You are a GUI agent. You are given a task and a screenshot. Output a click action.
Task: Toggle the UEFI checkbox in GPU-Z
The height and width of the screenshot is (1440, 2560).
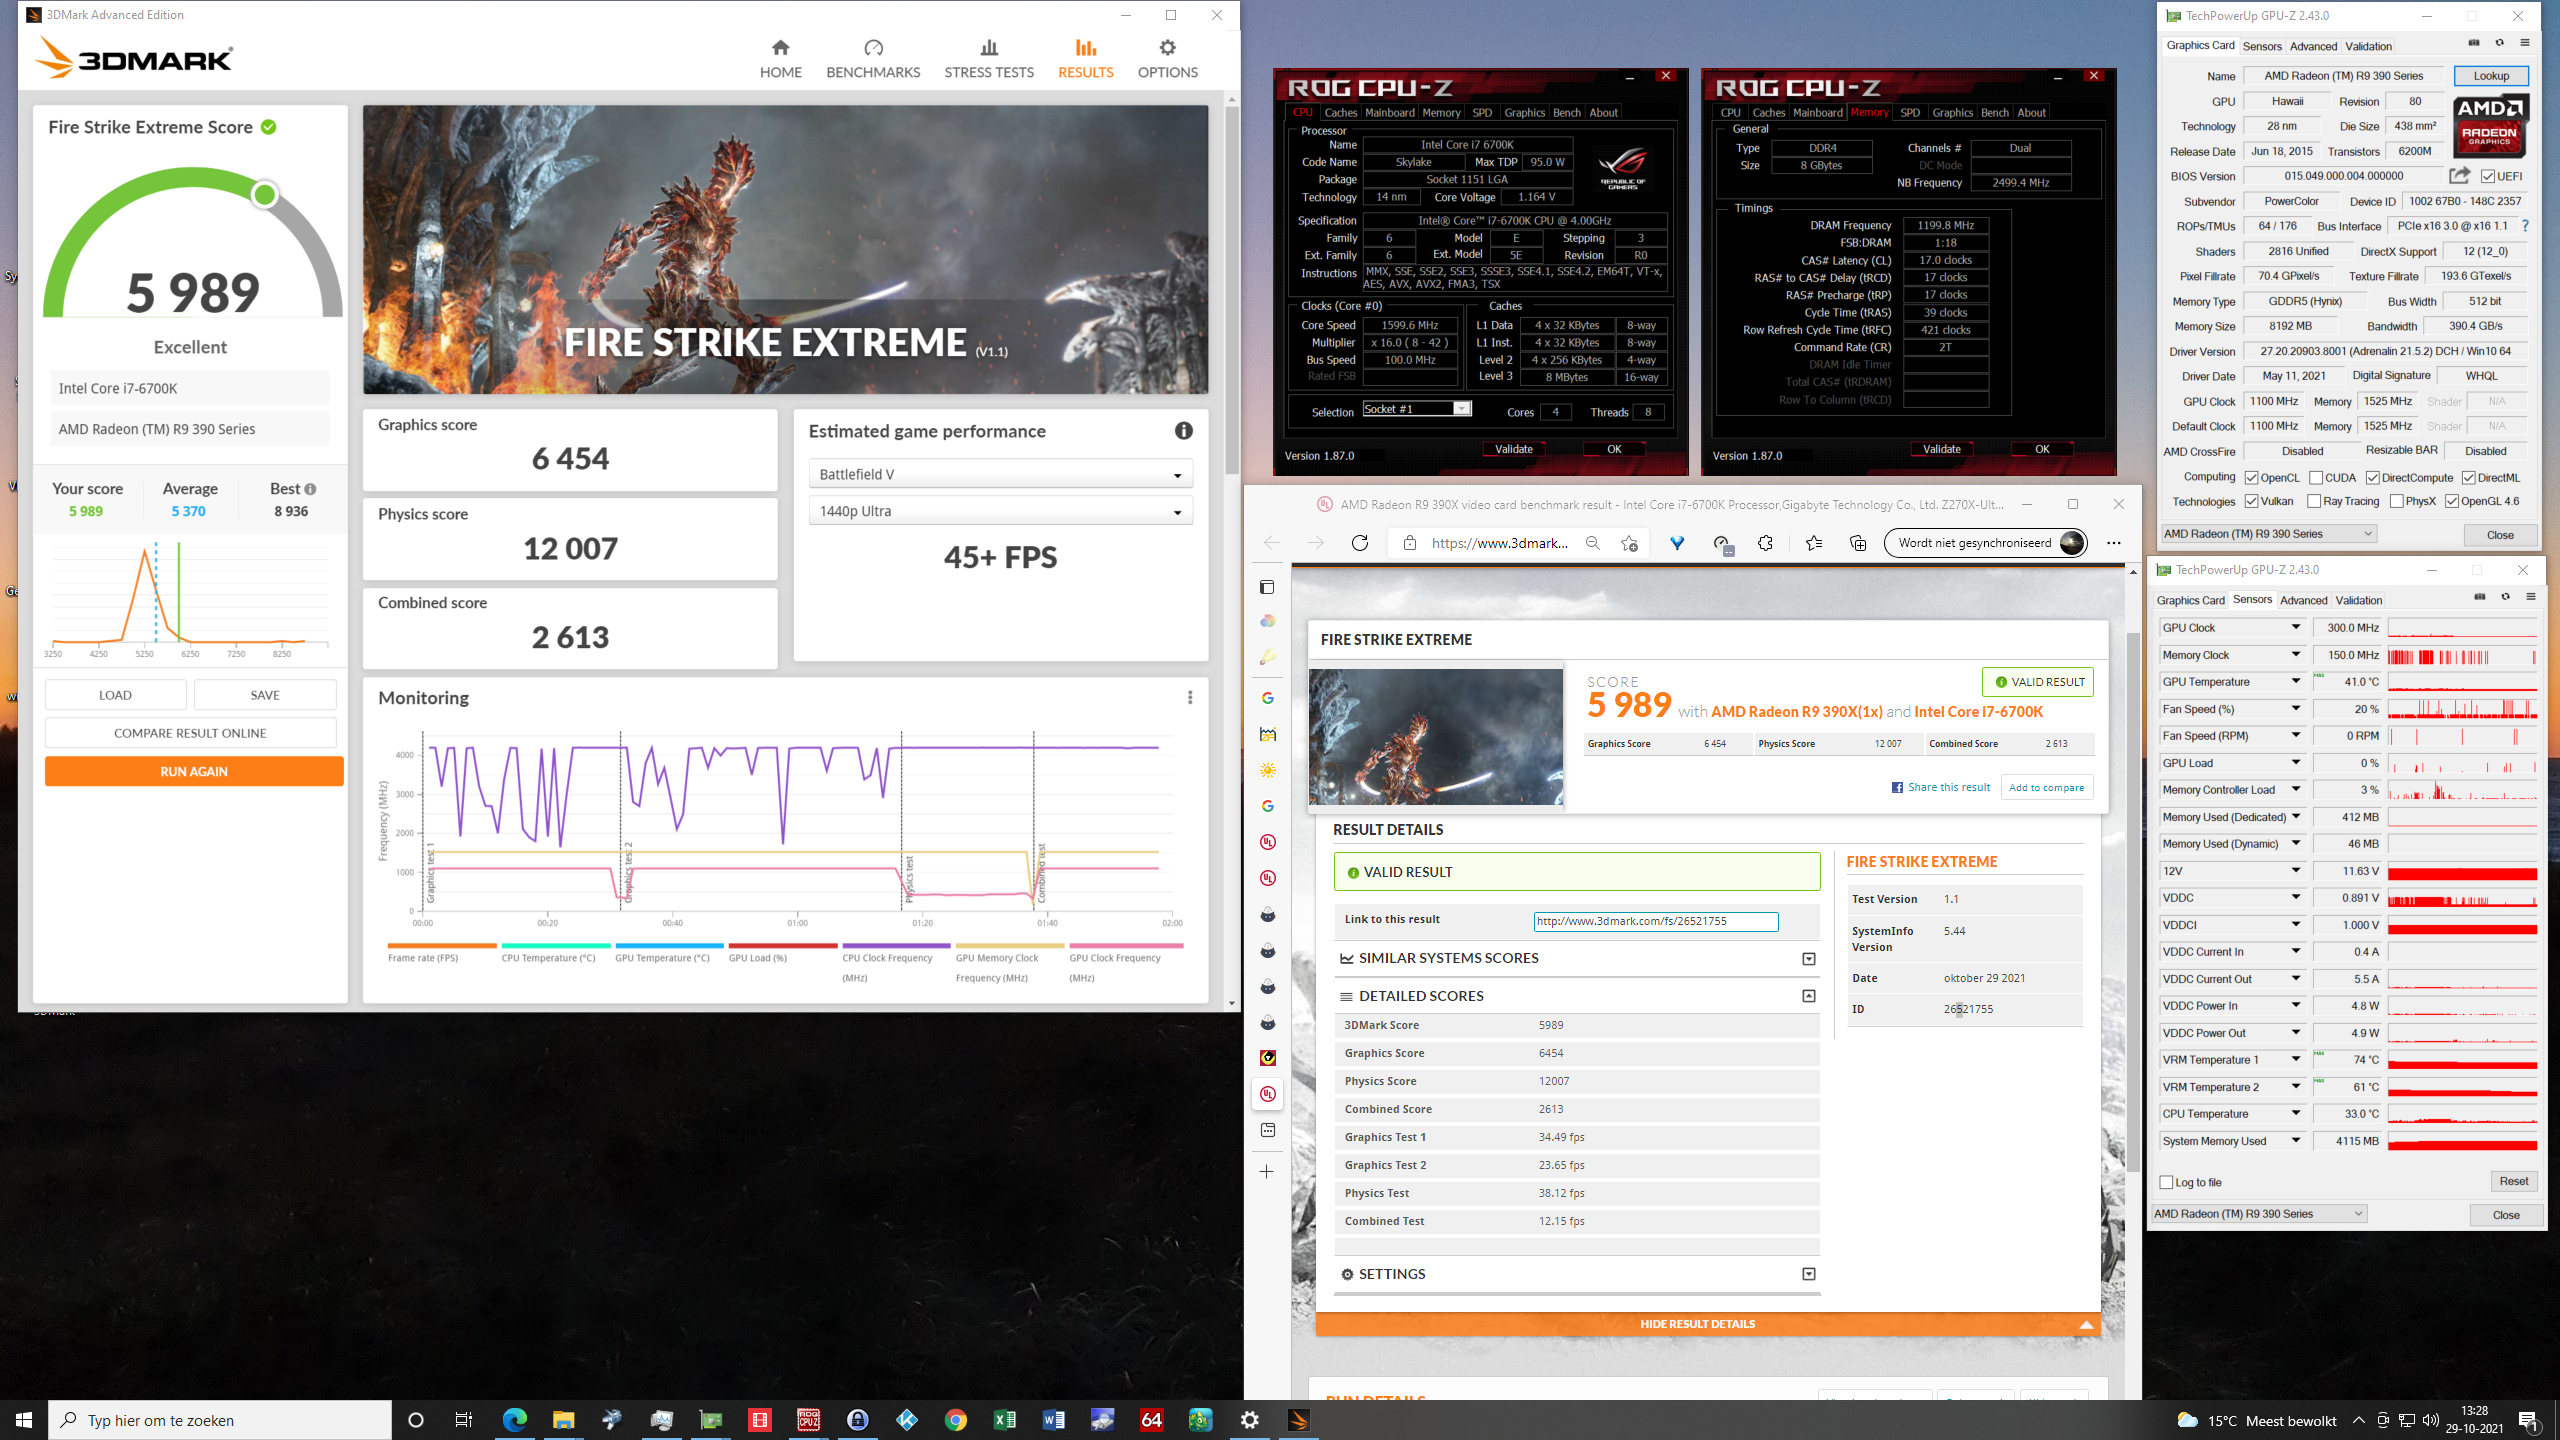coord(2488,177)
